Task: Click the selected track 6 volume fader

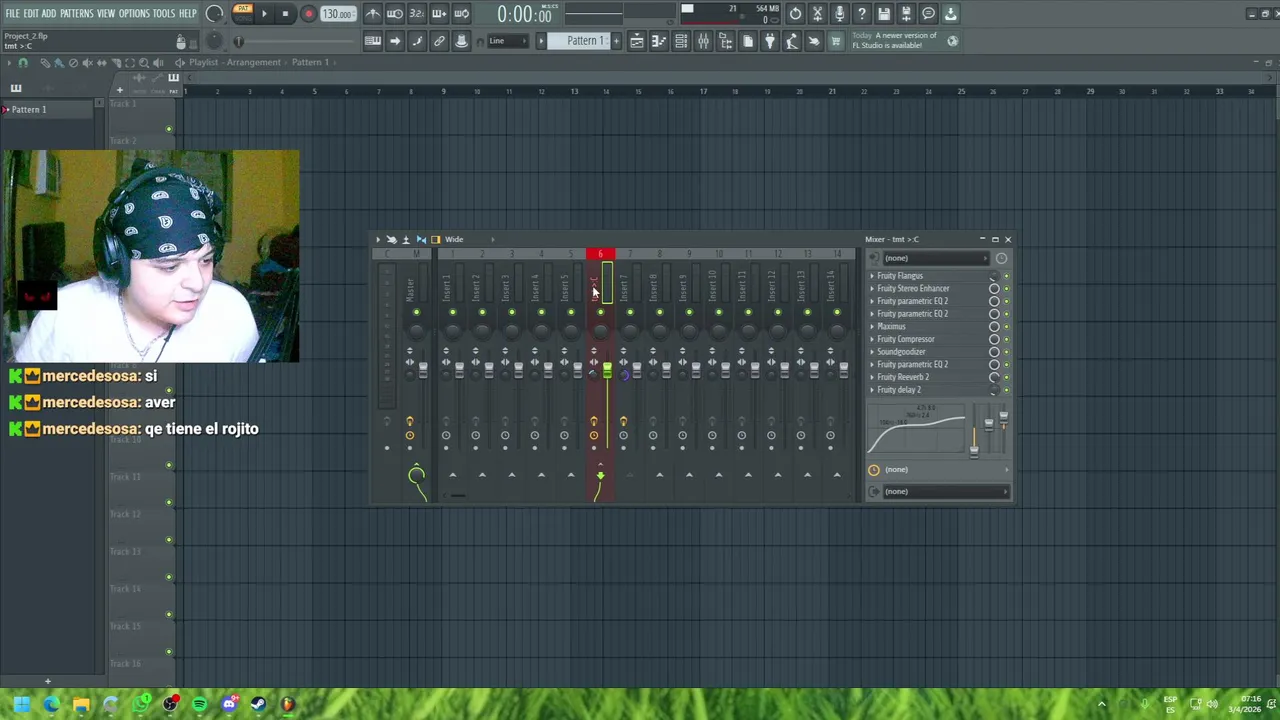Action: (607, 371)
